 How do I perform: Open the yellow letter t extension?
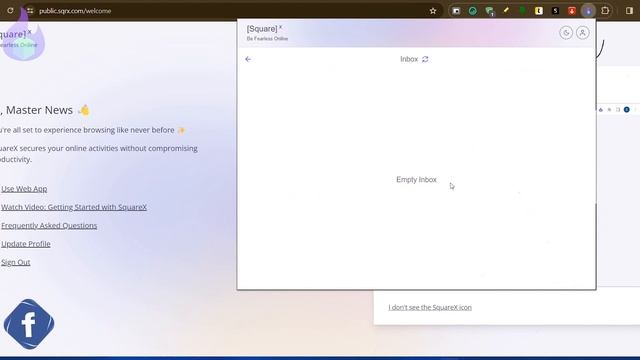pos(539,11)
